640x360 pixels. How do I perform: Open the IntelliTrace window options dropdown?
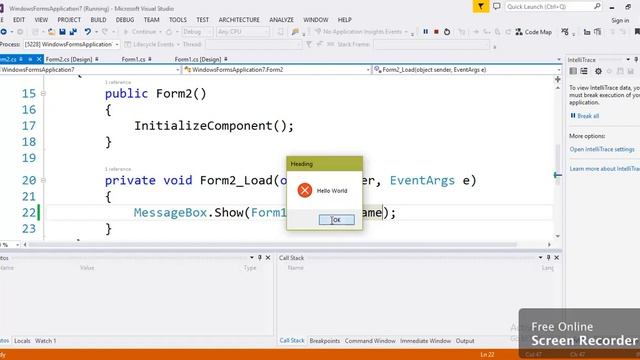pos(628,60)
